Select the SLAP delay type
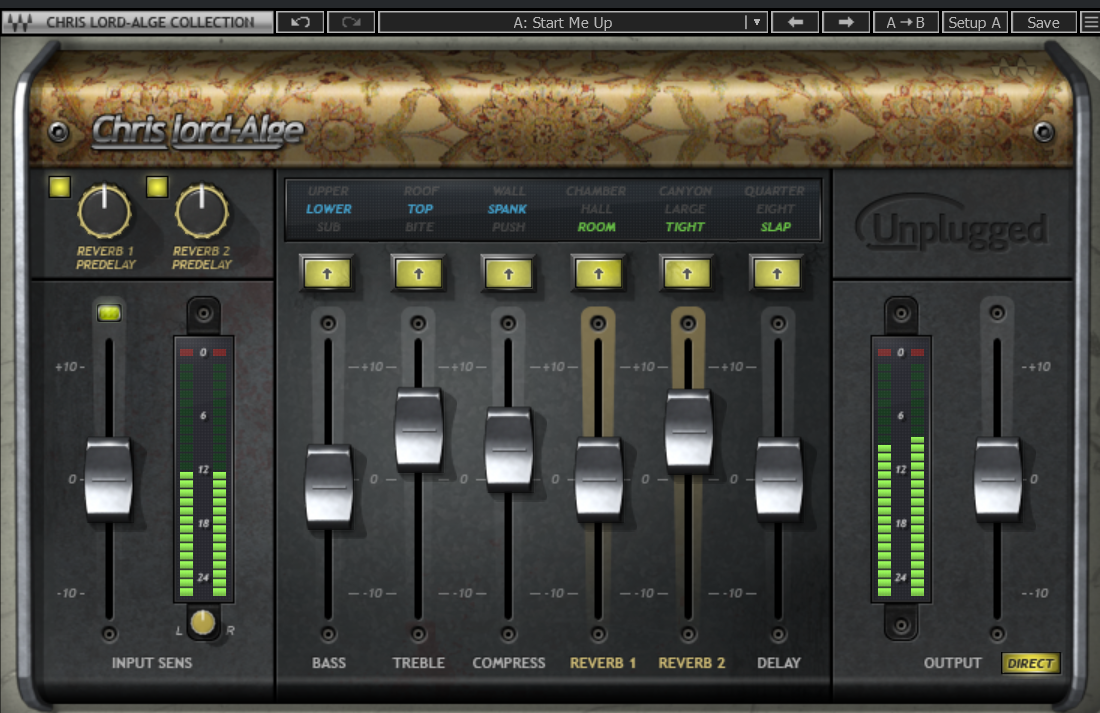1100x713 pixels. point(775,227)
